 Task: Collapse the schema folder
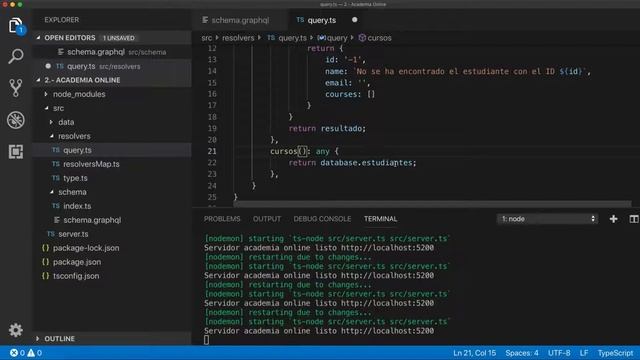[52, 192]
